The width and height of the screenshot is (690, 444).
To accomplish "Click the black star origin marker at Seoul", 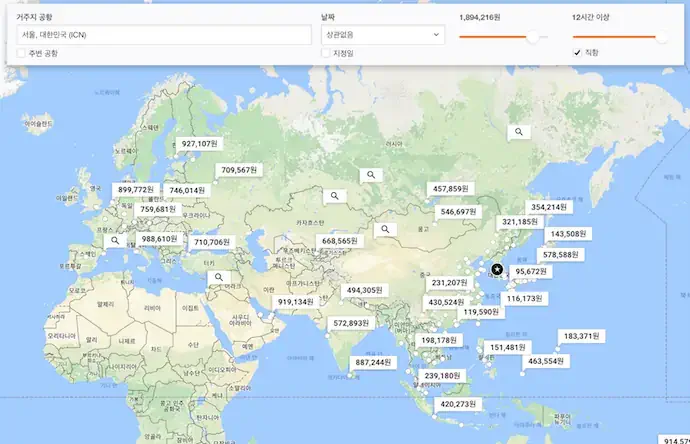I will click(497, 269).
